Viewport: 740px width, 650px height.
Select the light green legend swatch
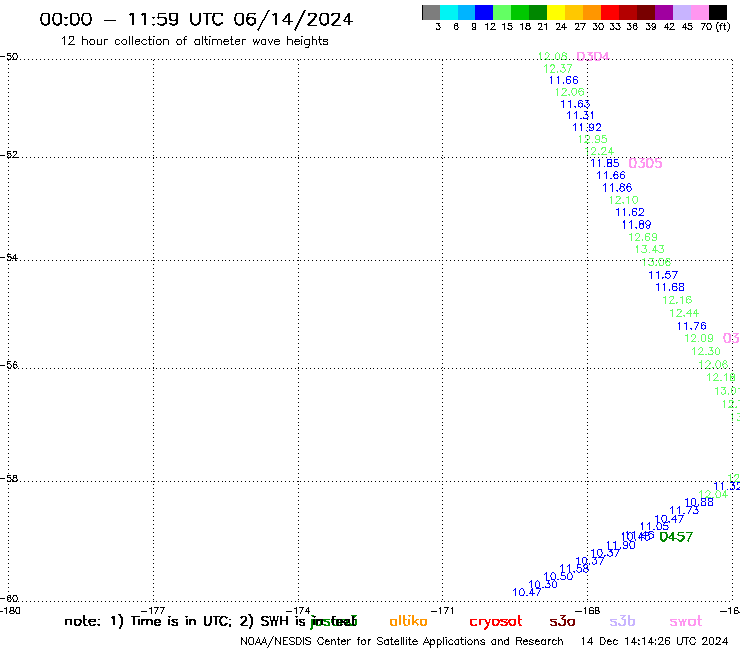point(502,12)
